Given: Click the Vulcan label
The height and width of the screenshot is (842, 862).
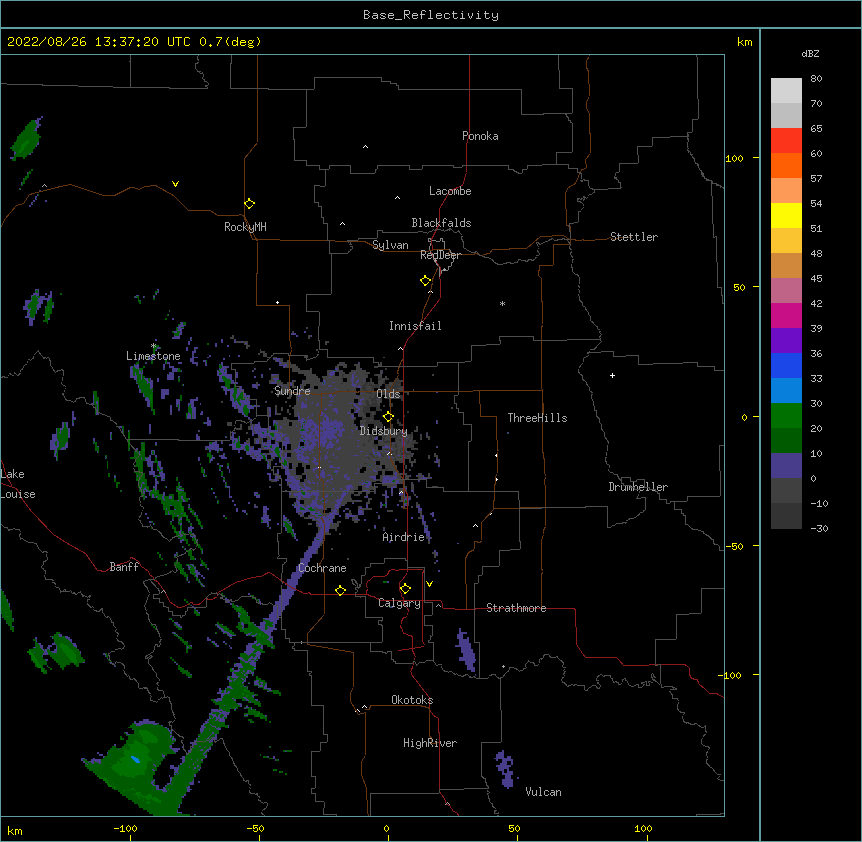Looking at the screenshot, I should 543,792.
